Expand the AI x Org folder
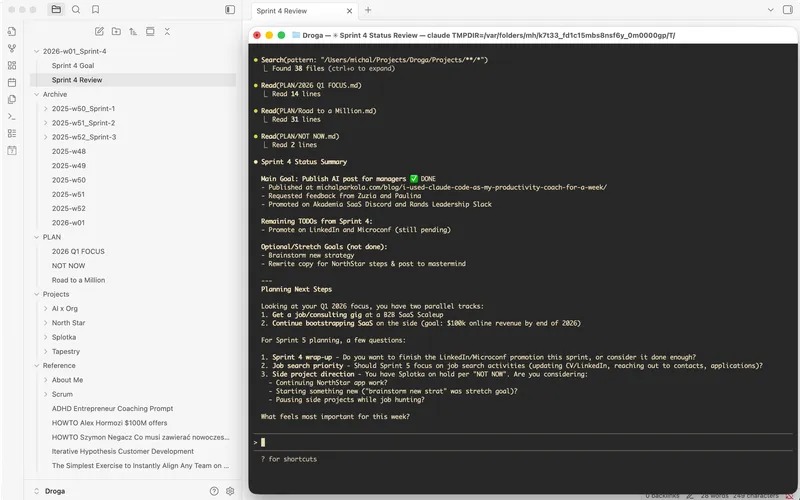 (x=45, y=309)
